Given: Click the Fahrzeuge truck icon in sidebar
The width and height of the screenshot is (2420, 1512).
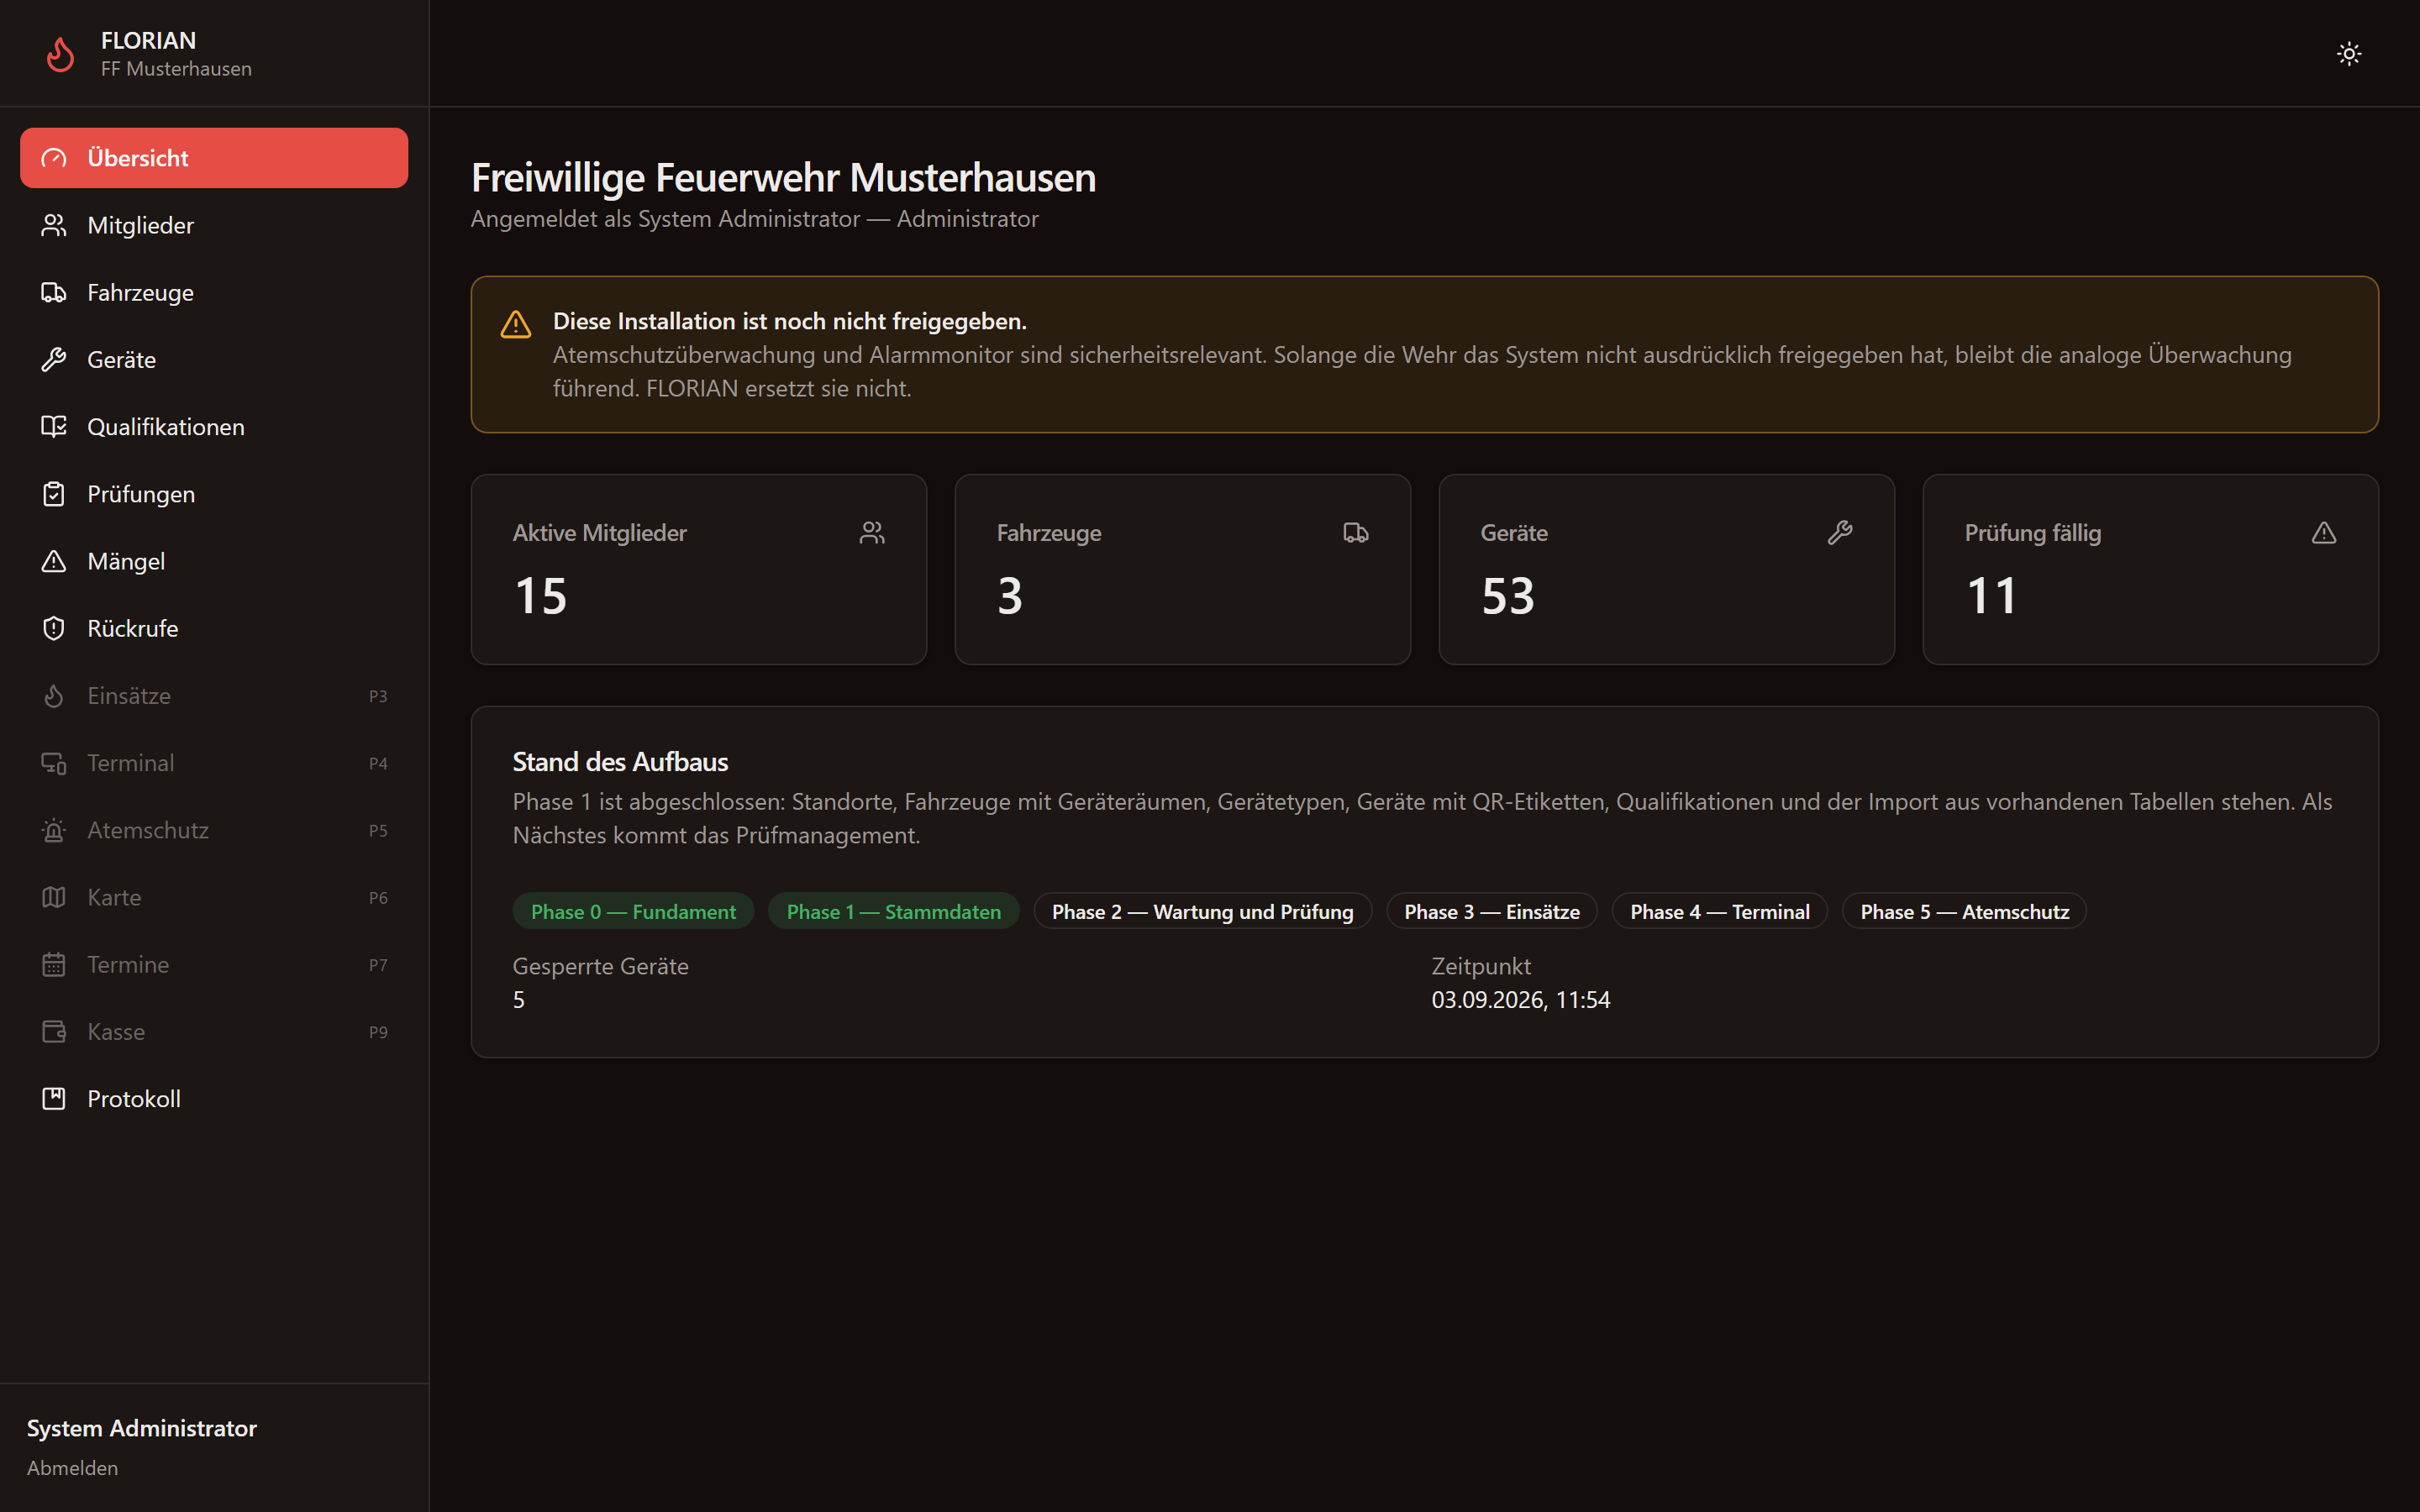Looking at the screenshot, I should pyautogui.click(x=54, y=292).
